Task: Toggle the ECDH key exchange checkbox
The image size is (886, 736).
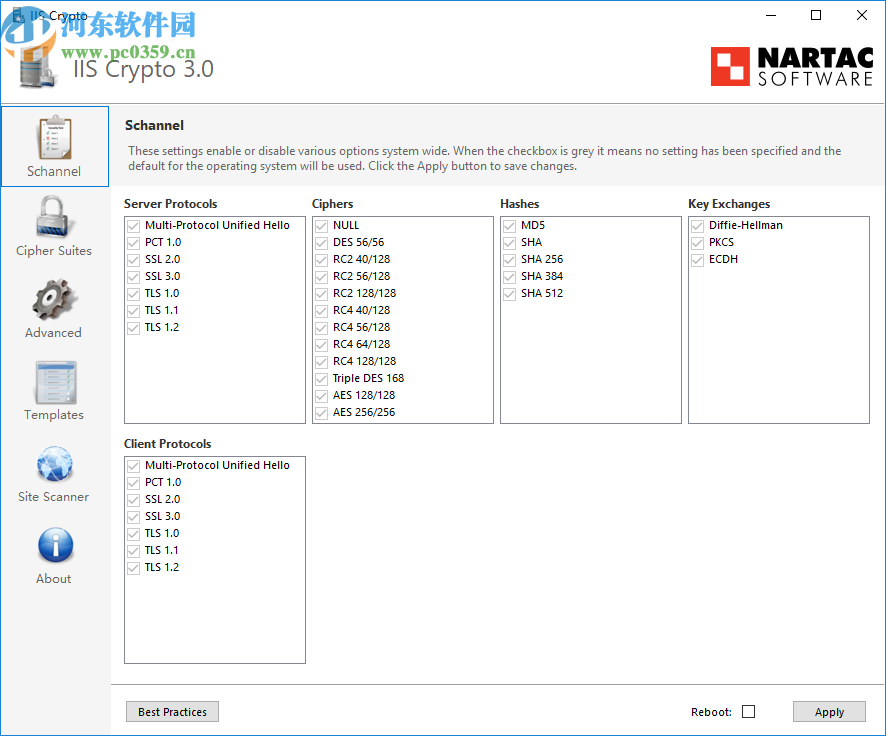Action: point(698,260)
